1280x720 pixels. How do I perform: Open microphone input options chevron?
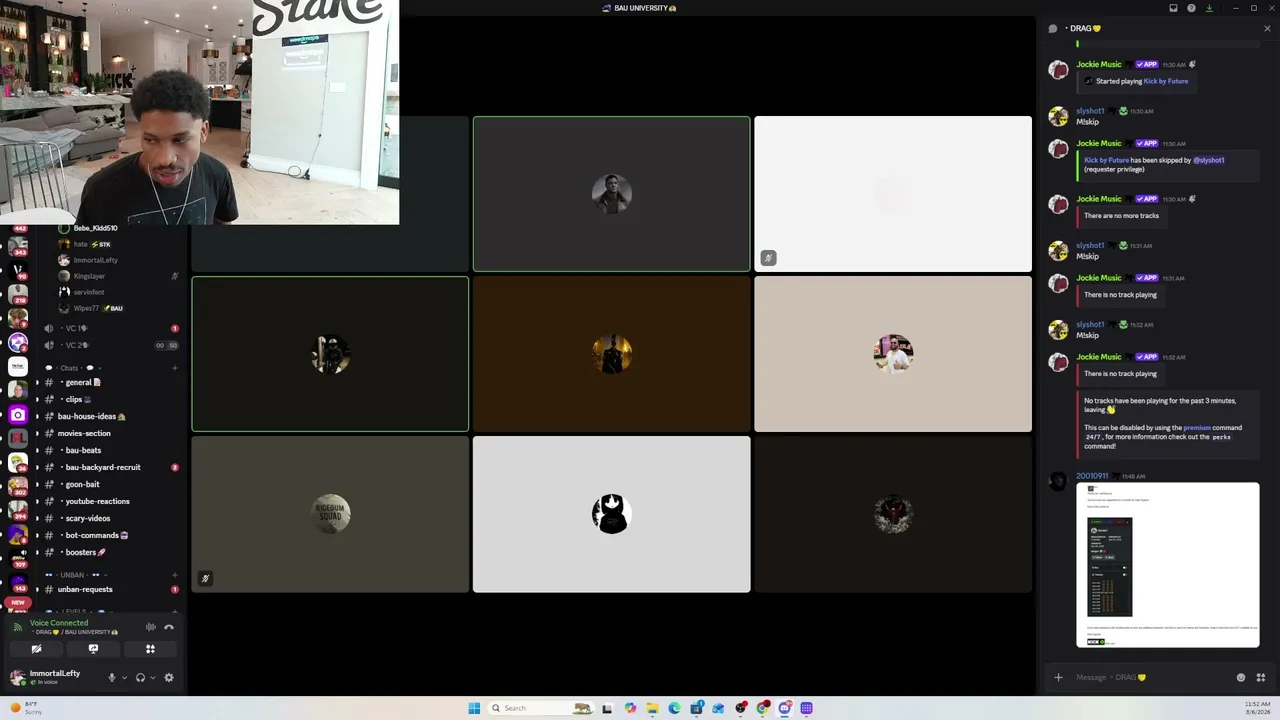pyautogui.click(x=124, y=677)
